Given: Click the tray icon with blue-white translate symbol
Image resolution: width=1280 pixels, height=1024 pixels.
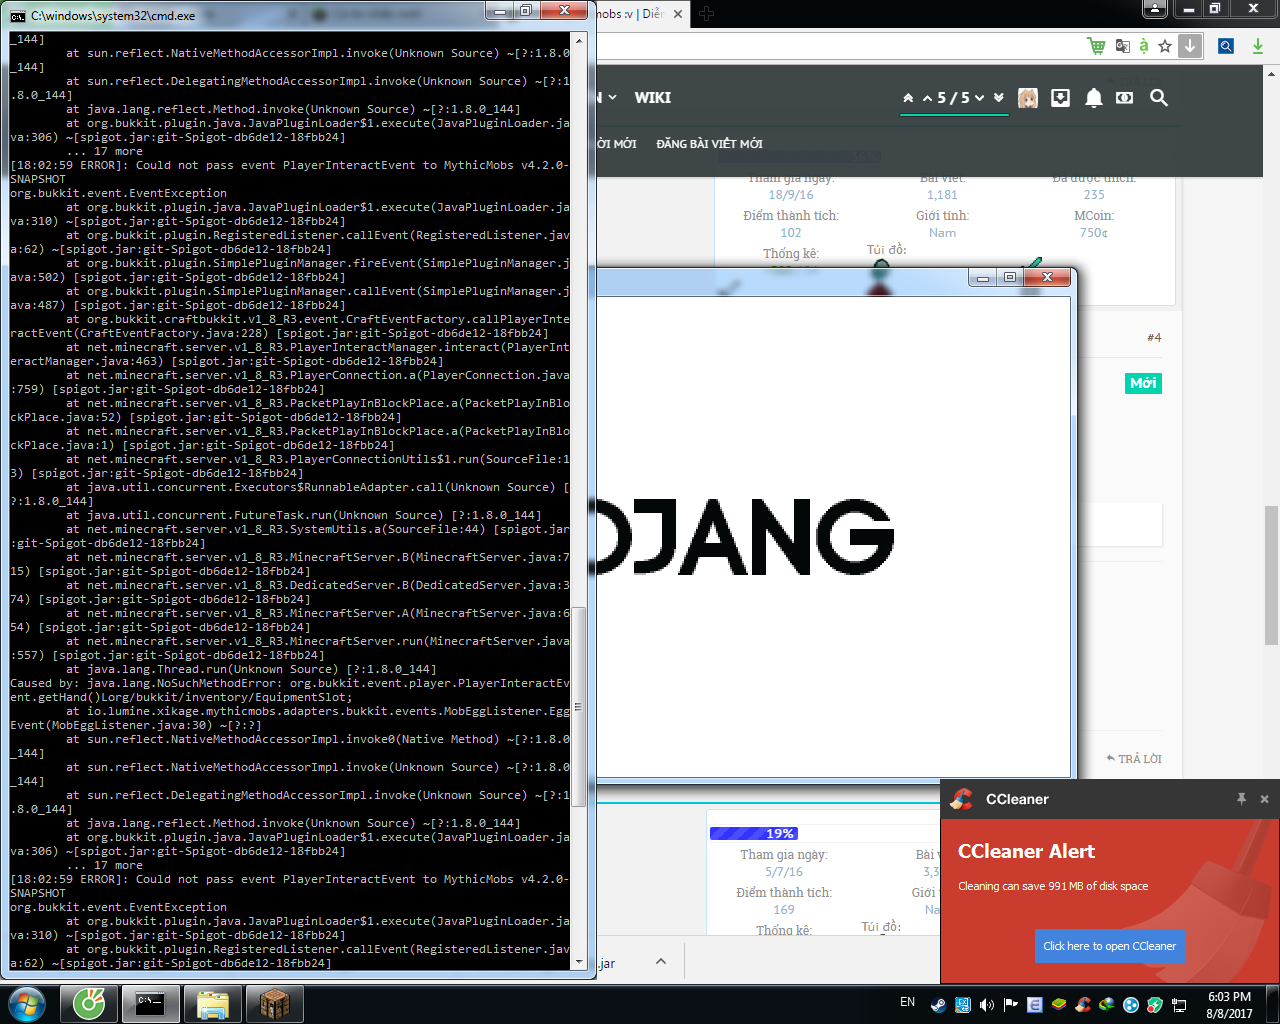Looking at the screenshot, I should [x=962, y=1005].
